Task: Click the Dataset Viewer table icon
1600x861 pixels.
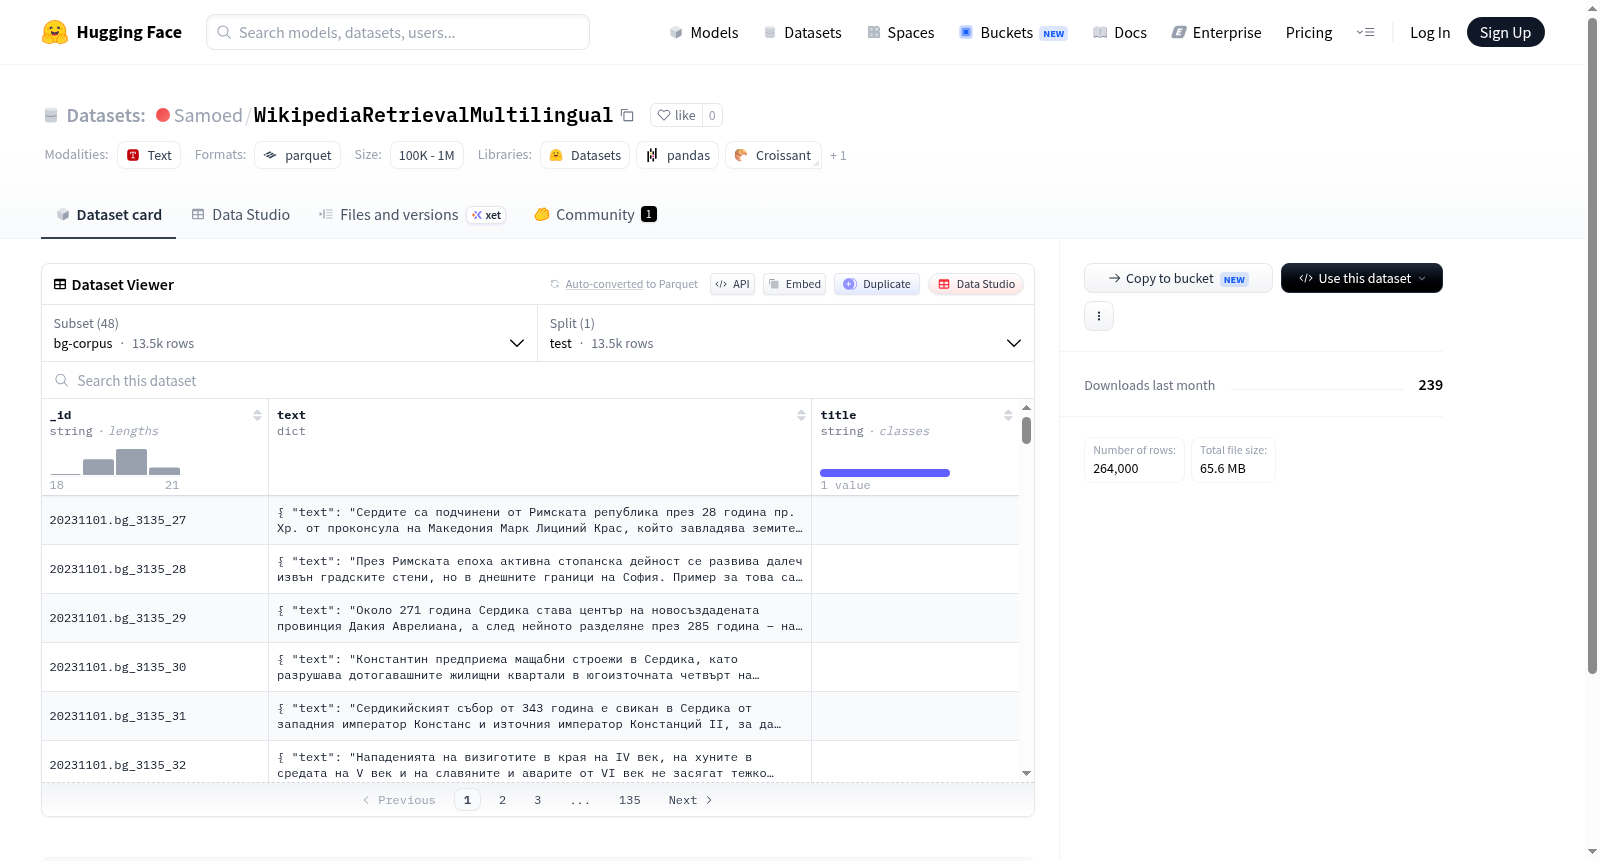Action: pos(60,284)
